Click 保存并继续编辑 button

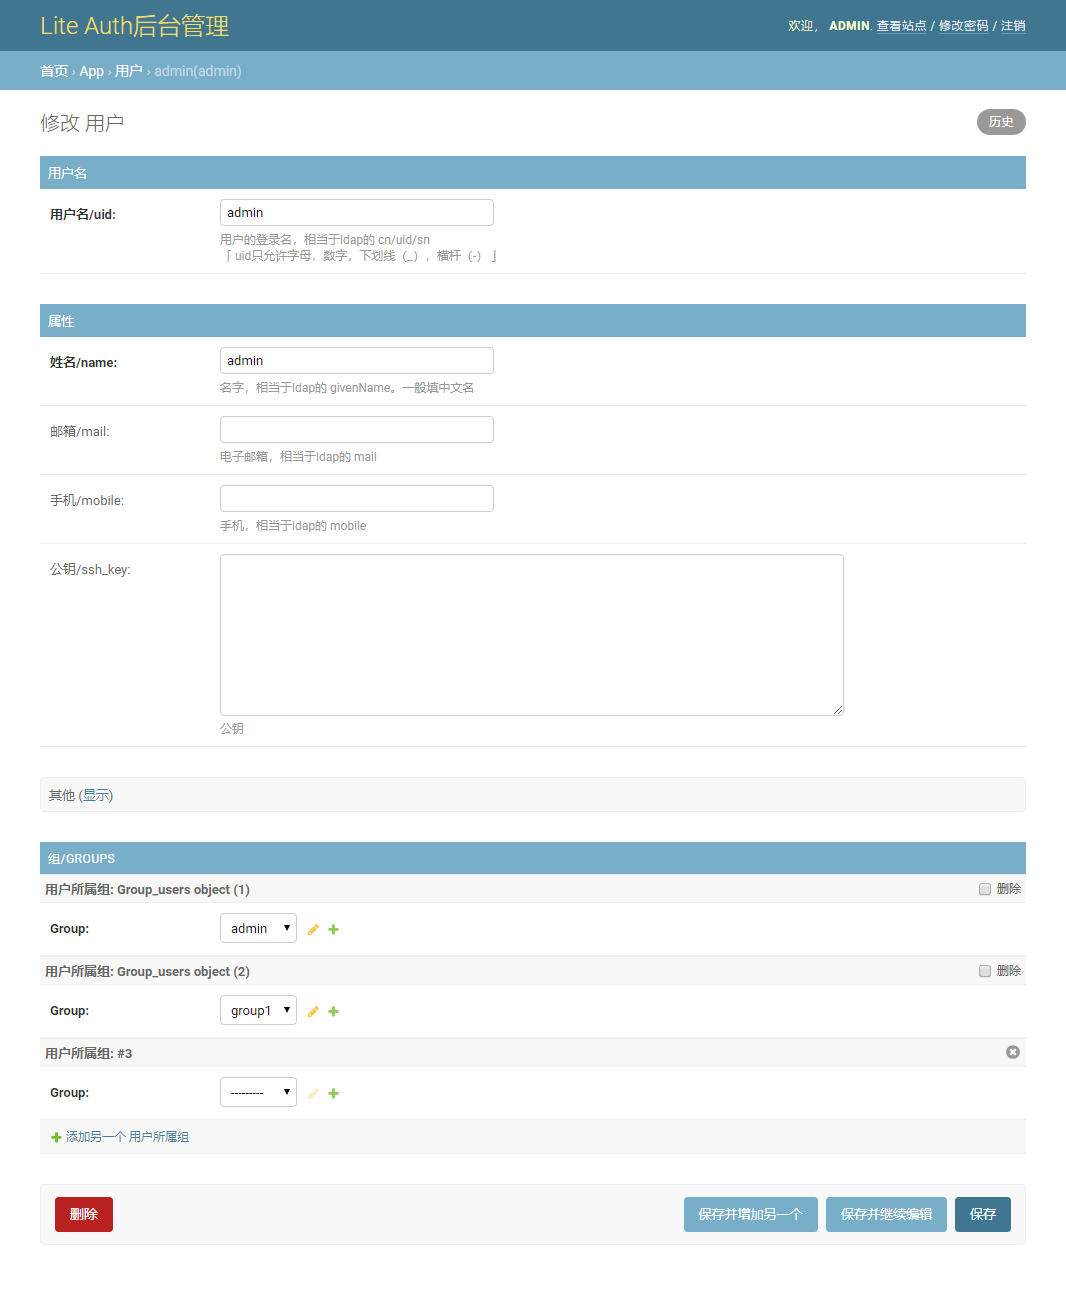[886, 1214]
